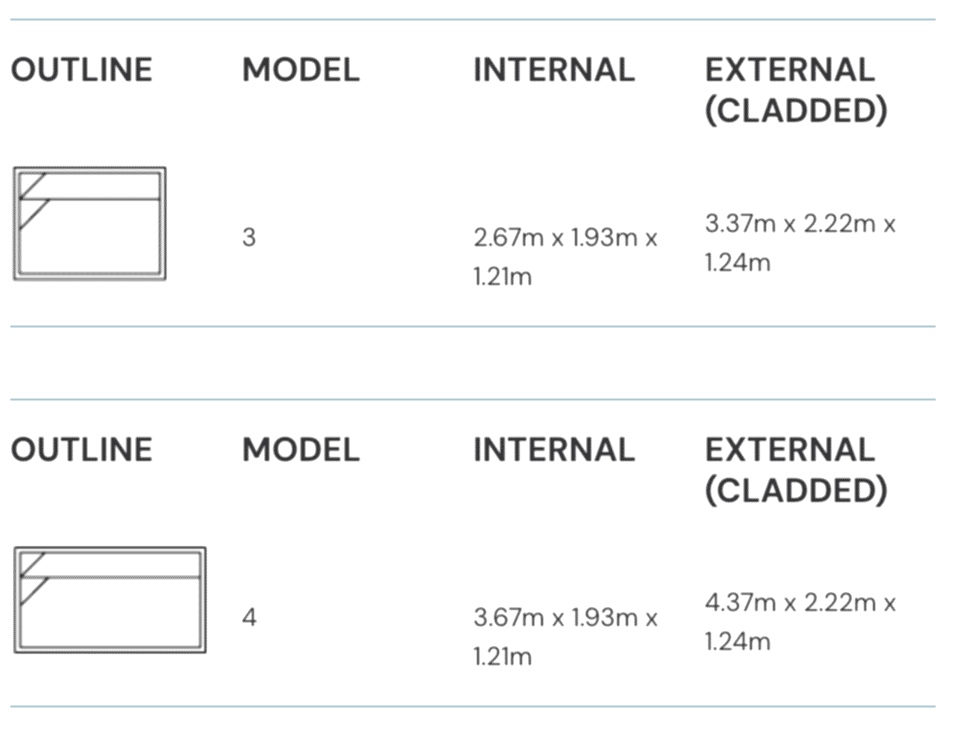Click the second OUTLINE column header
Screen dimensions: 954x734
pyautogui.click(x=81, y=450)
